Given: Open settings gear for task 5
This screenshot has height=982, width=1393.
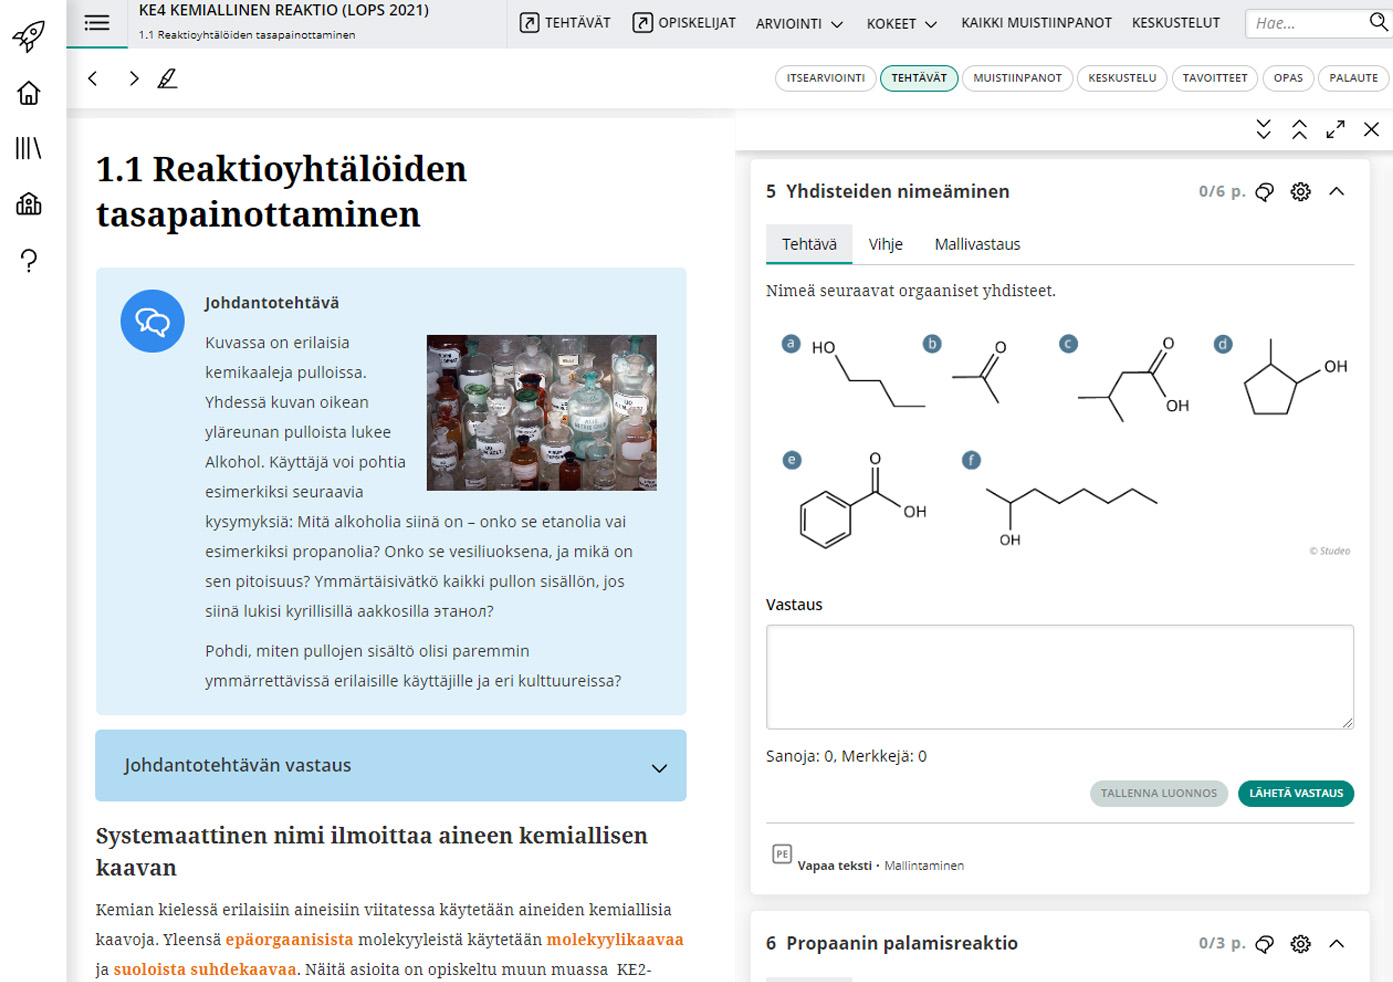Looking at the screenshot, I should point(1300,192).
